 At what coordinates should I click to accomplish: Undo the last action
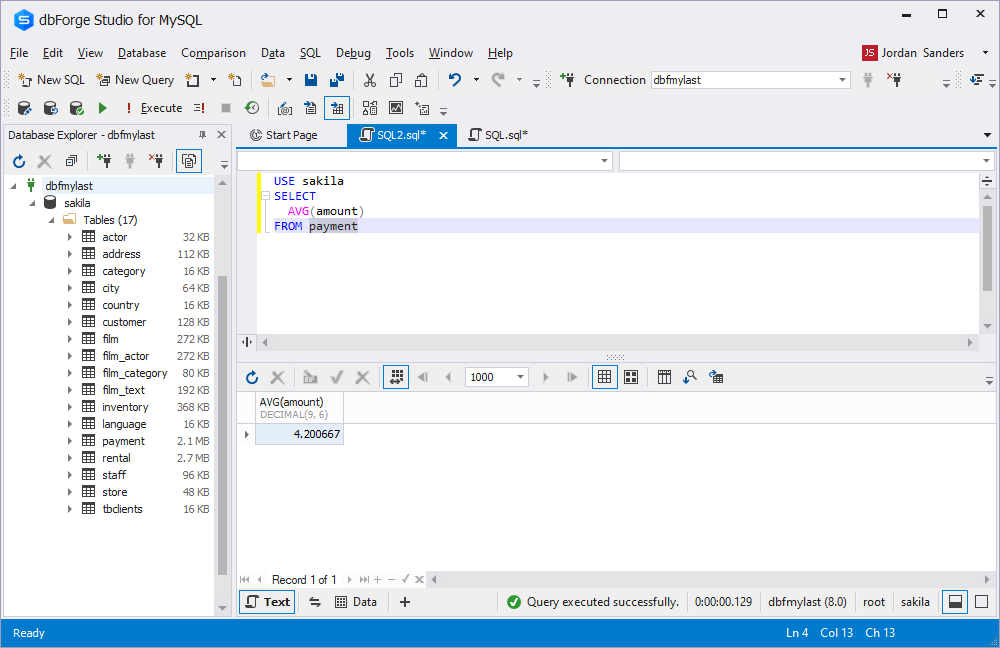click(455, 80)
